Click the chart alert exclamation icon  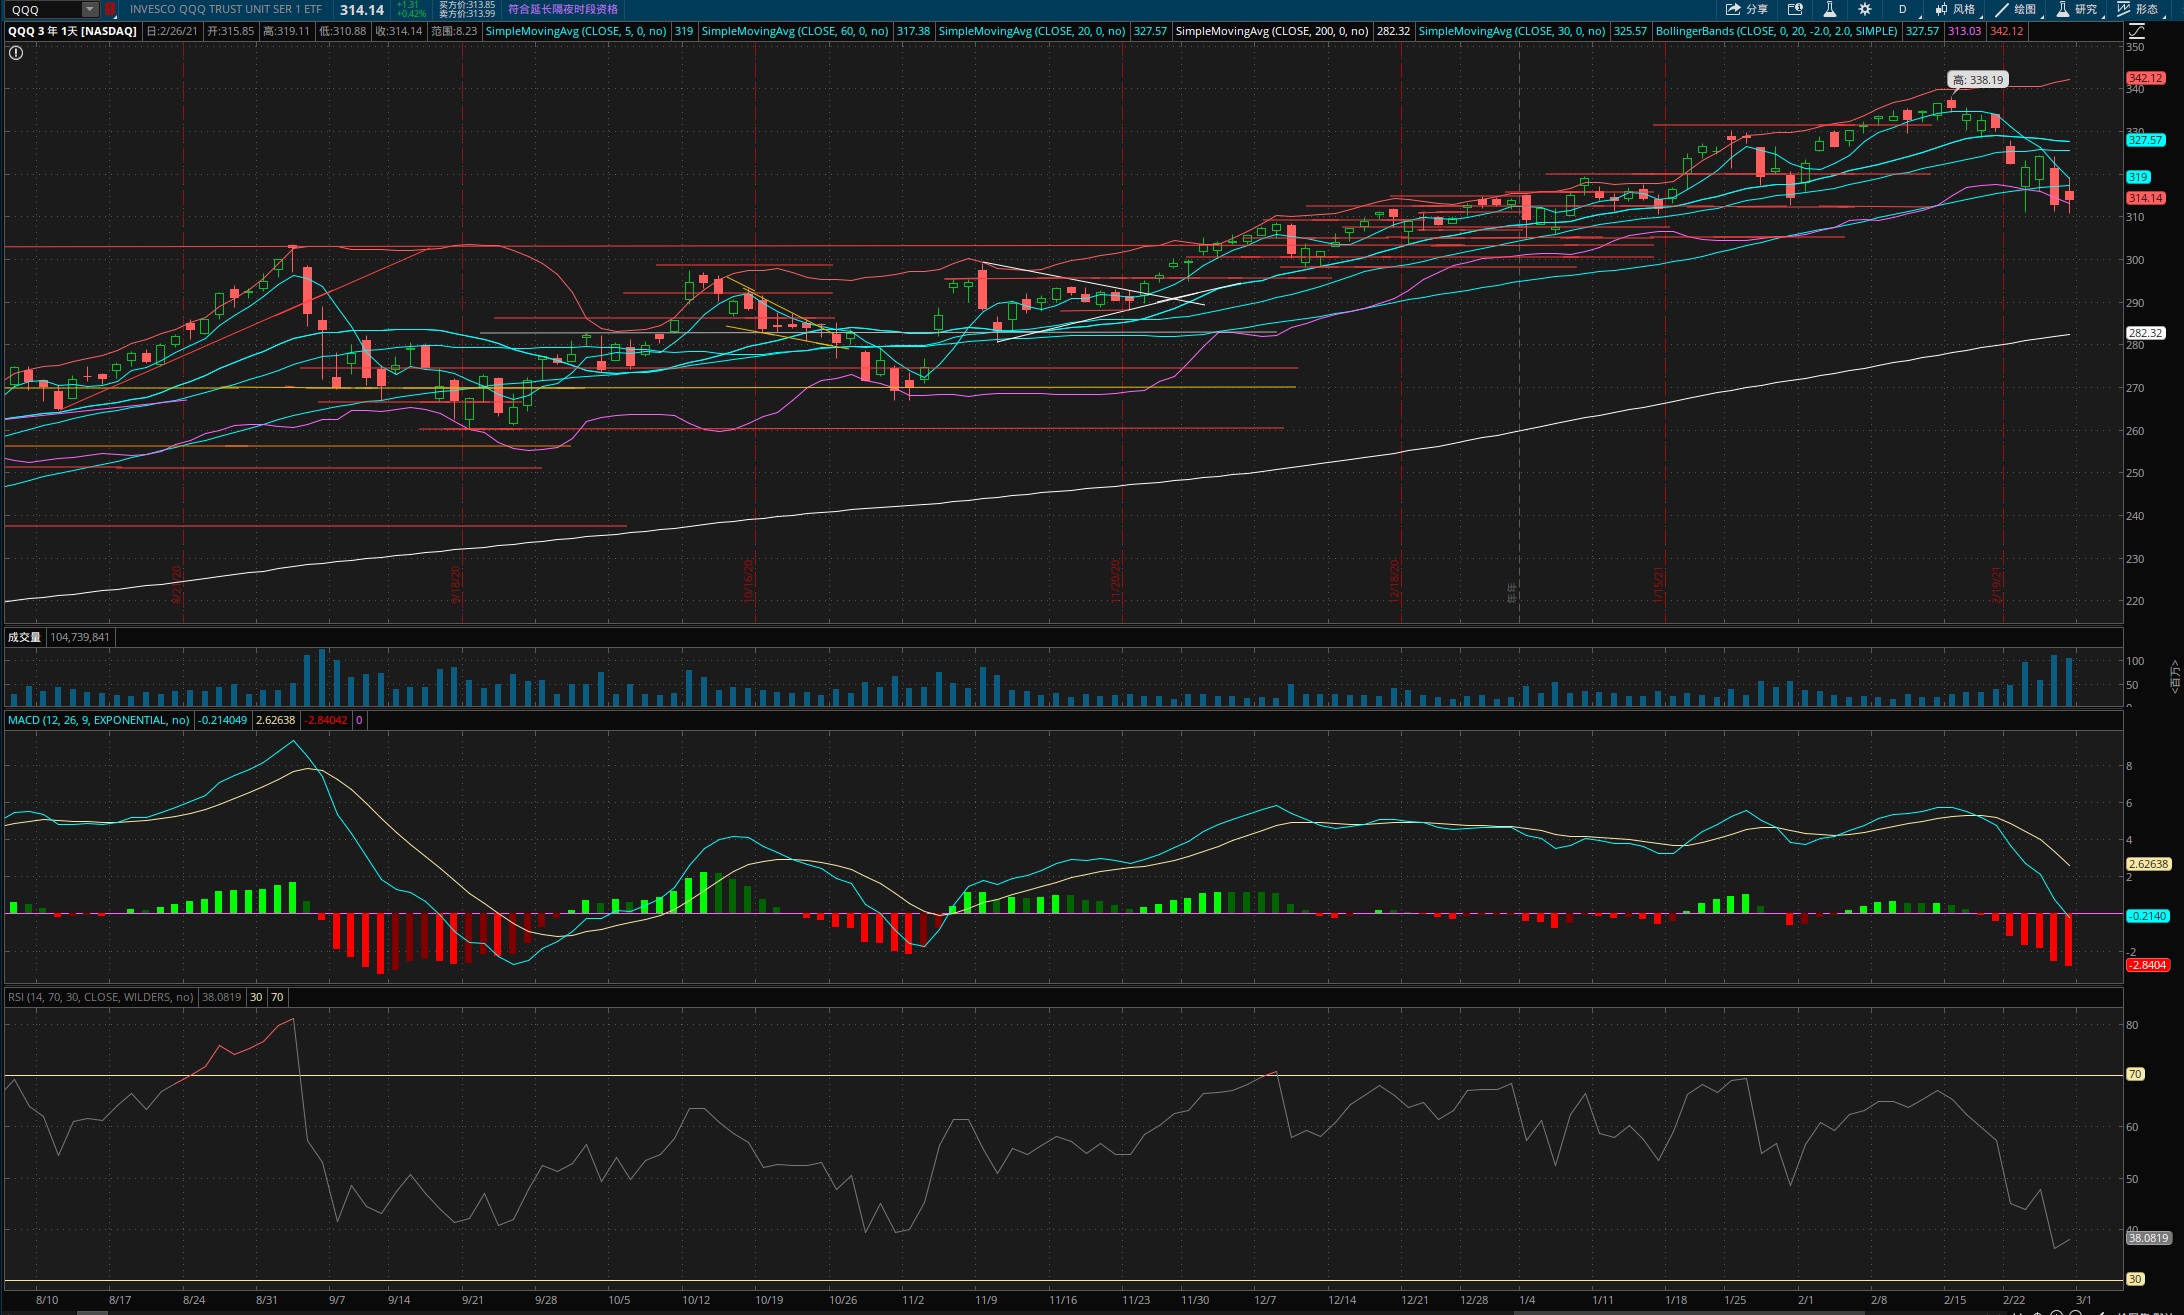(x=15, y=53)
